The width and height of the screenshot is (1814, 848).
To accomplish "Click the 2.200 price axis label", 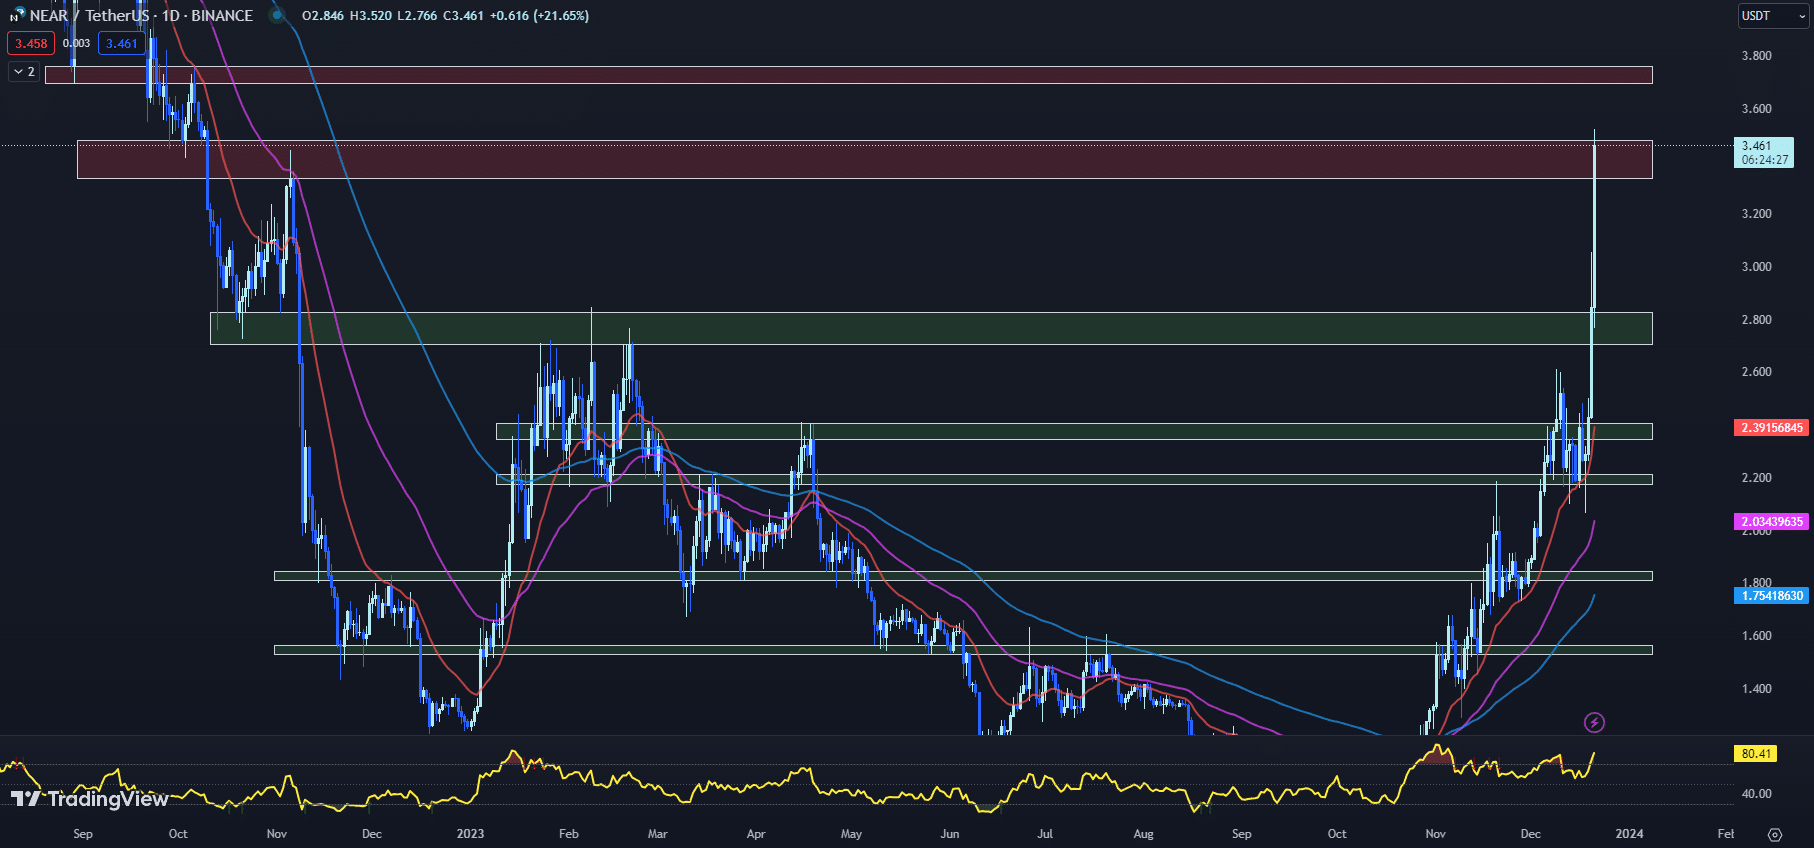I will (x=1756, y=478).
